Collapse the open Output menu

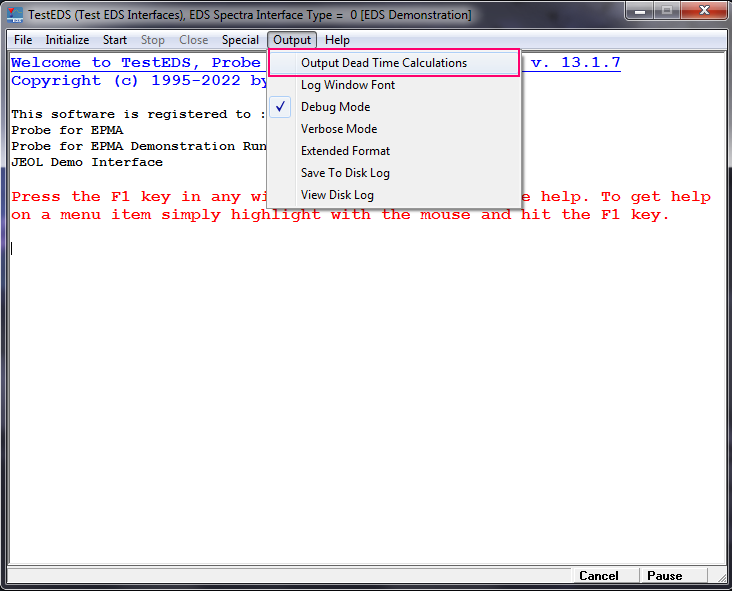(x=292, y=40)
